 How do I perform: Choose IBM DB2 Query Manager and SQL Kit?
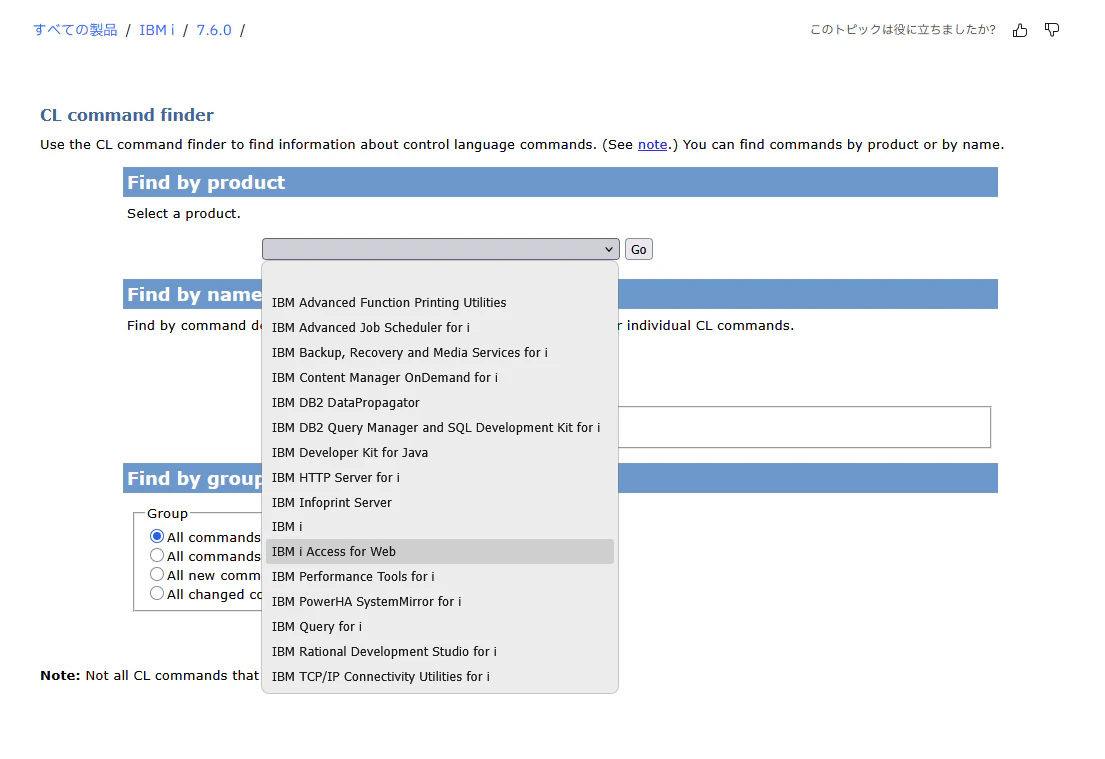[440, 427]
